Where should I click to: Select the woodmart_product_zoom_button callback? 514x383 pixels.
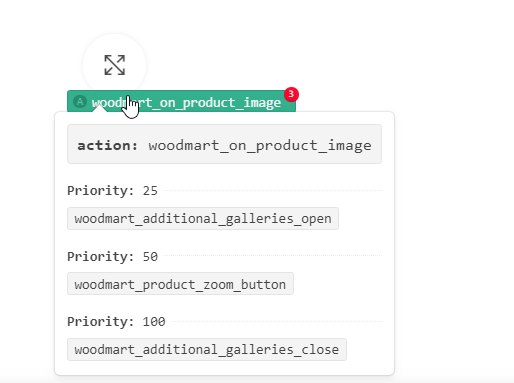180,284
